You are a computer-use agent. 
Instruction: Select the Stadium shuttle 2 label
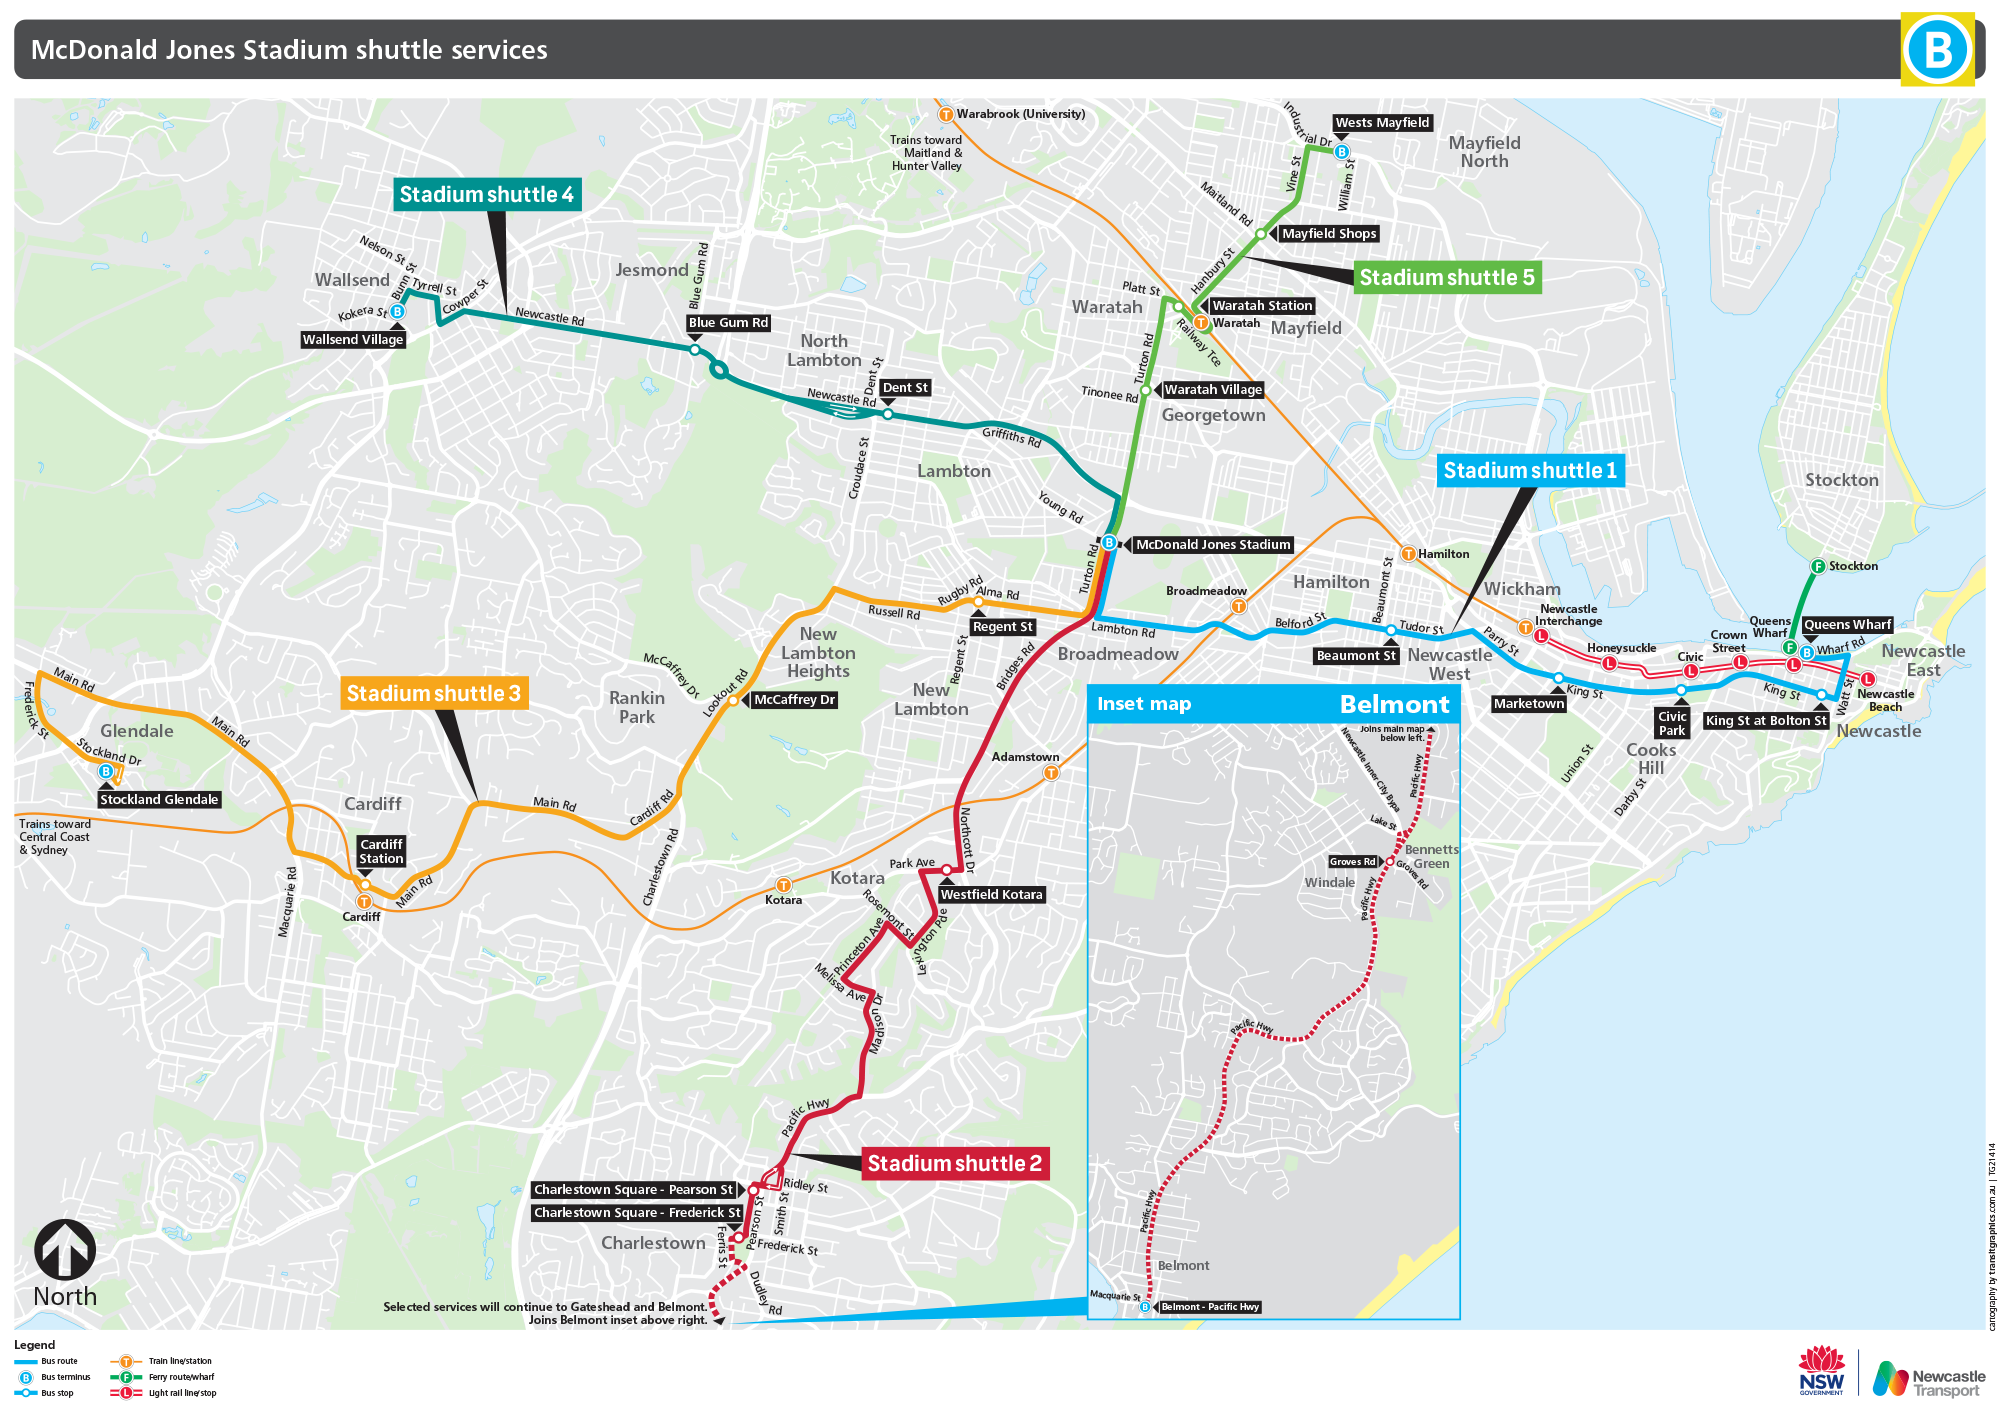tap(954, 1164)
